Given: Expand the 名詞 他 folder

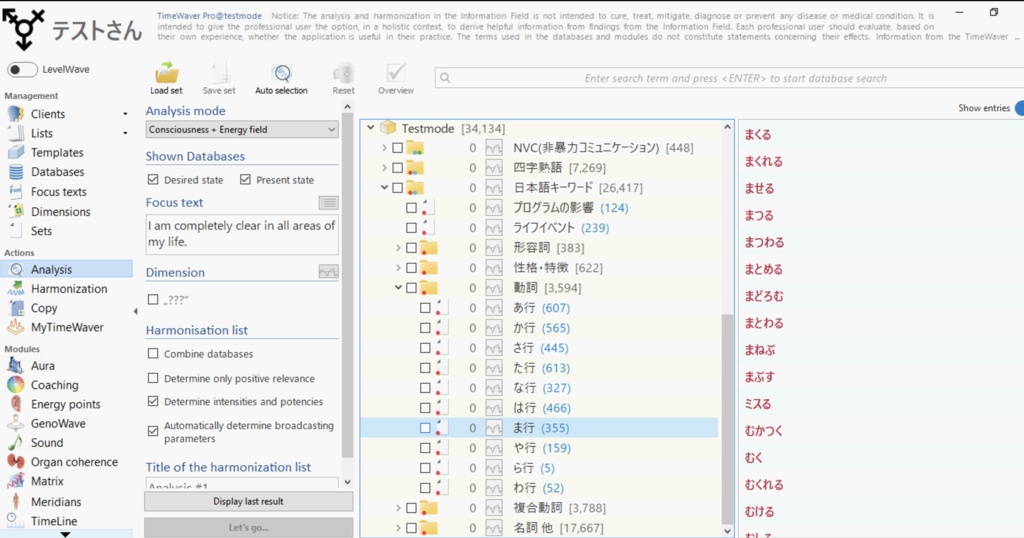Looking at the screenshot, I should click(398, 528).
